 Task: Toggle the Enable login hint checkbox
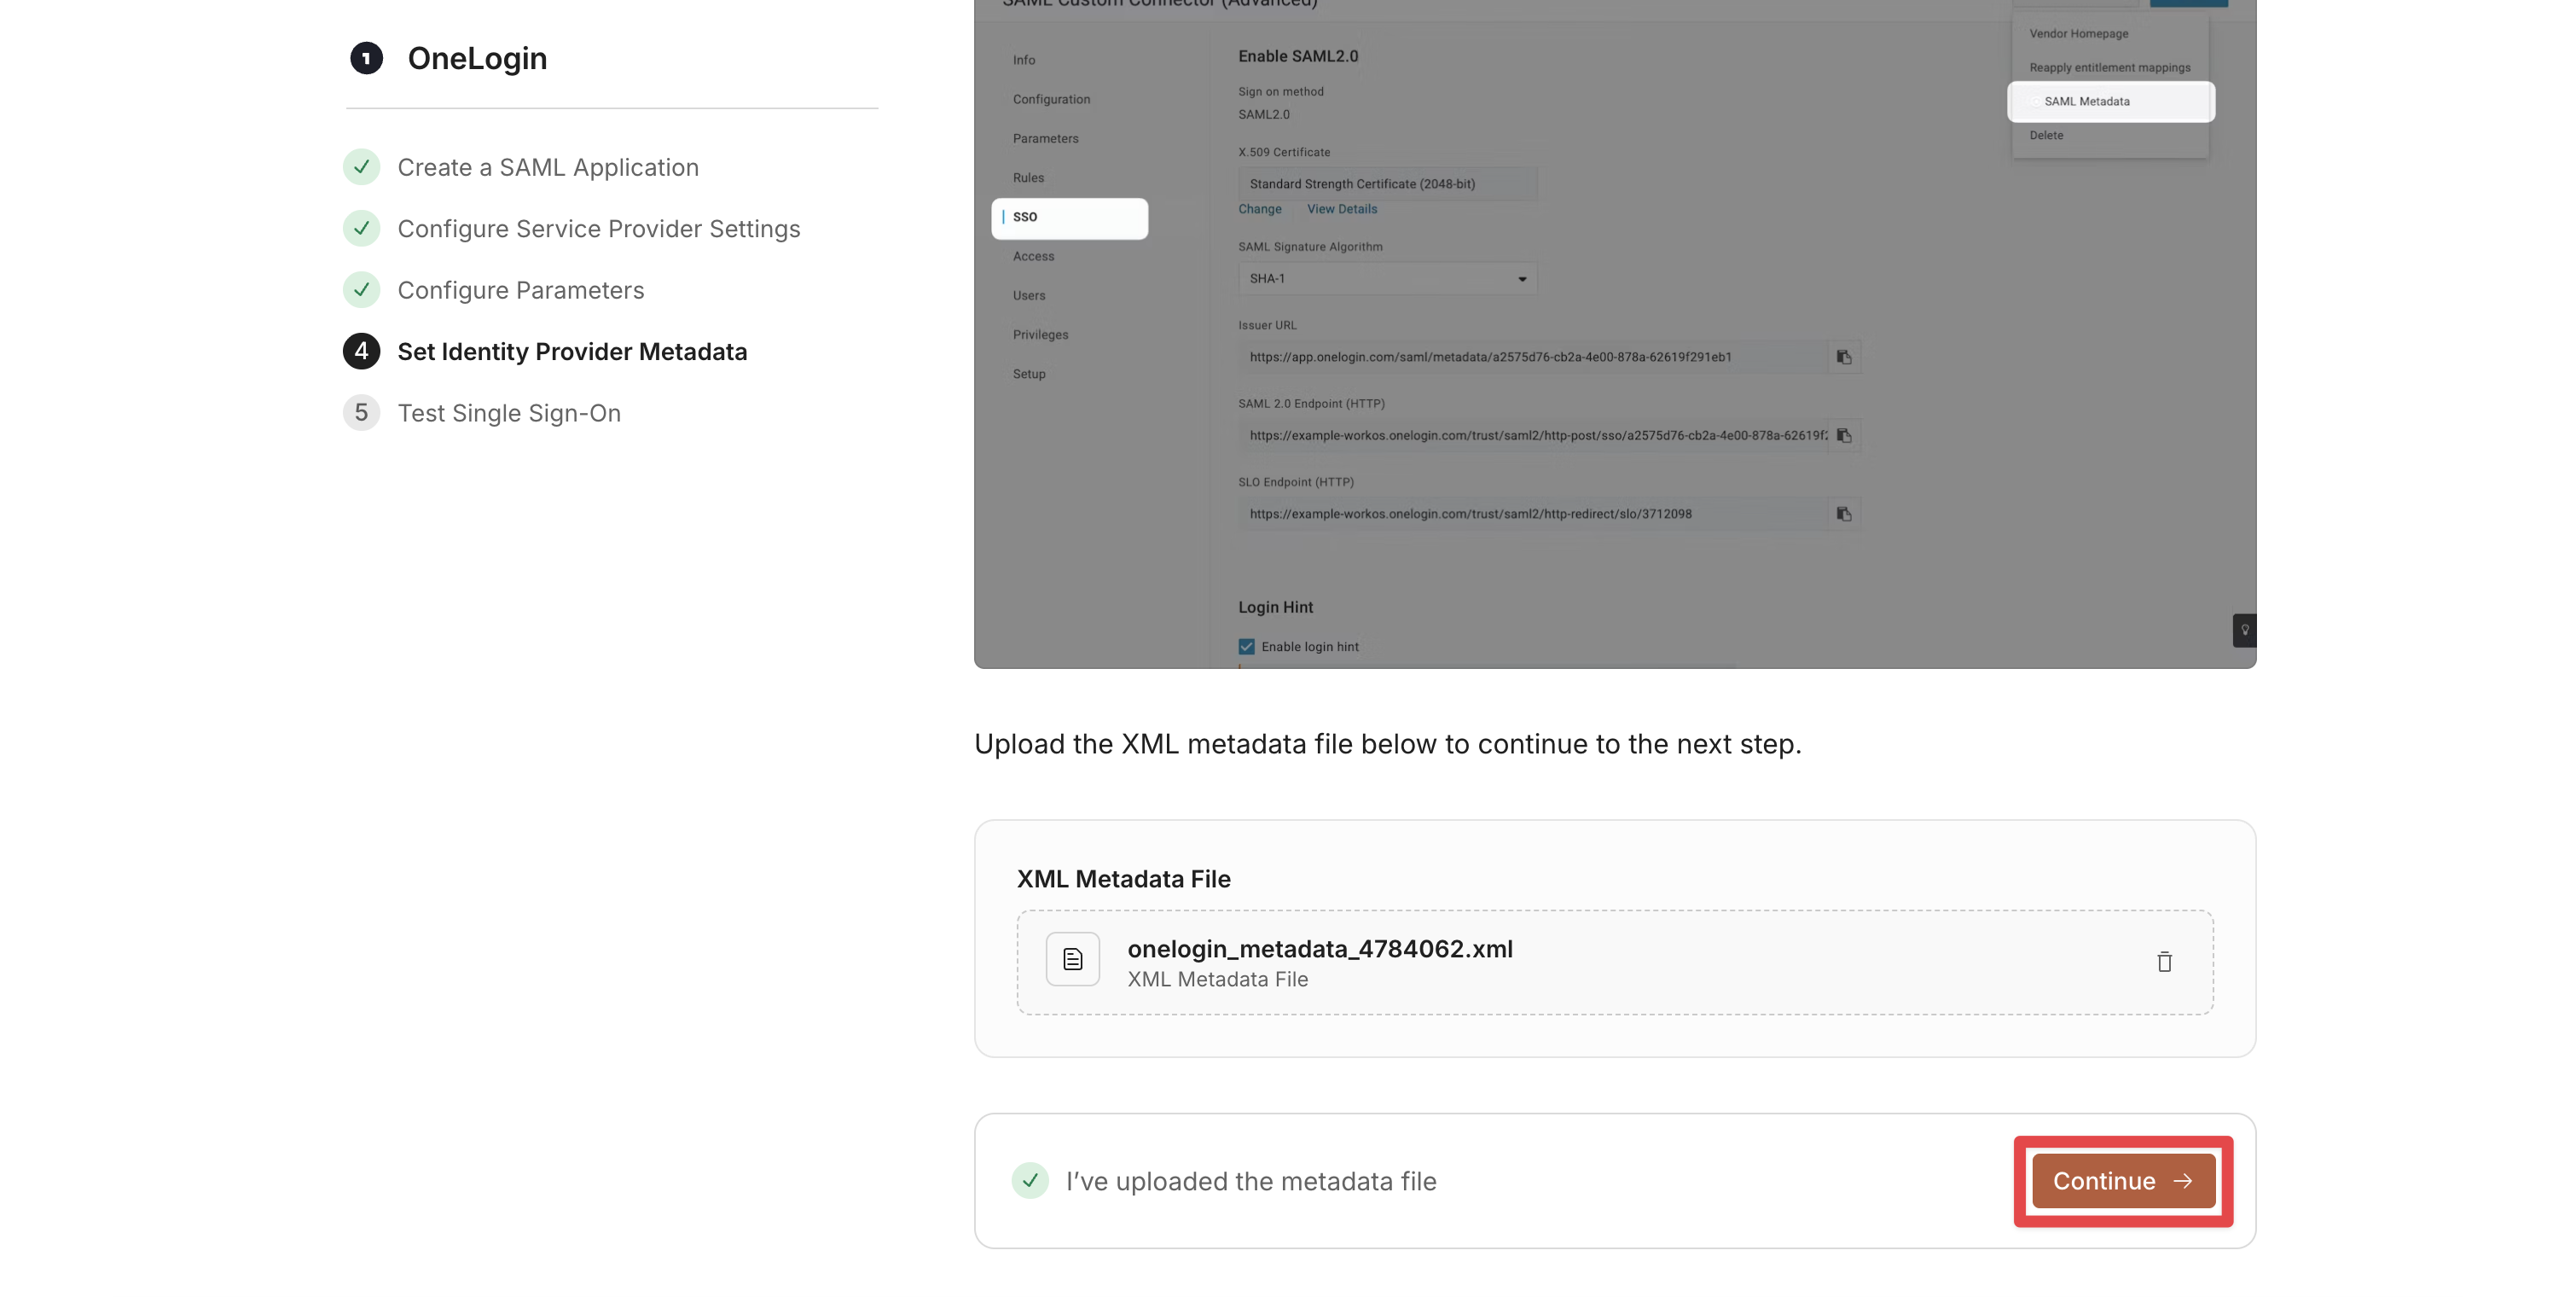coord(1246,647)
